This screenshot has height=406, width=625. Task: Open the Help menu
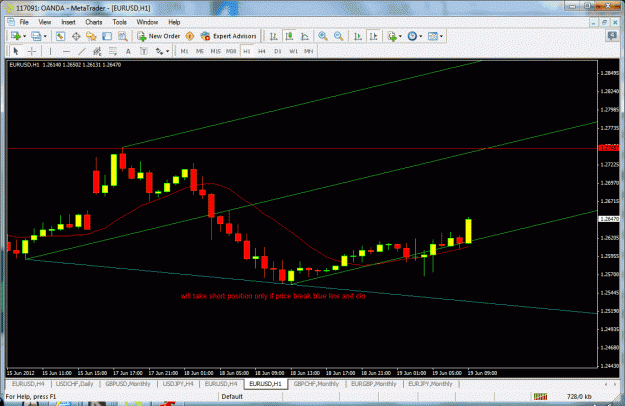[174, 22]
